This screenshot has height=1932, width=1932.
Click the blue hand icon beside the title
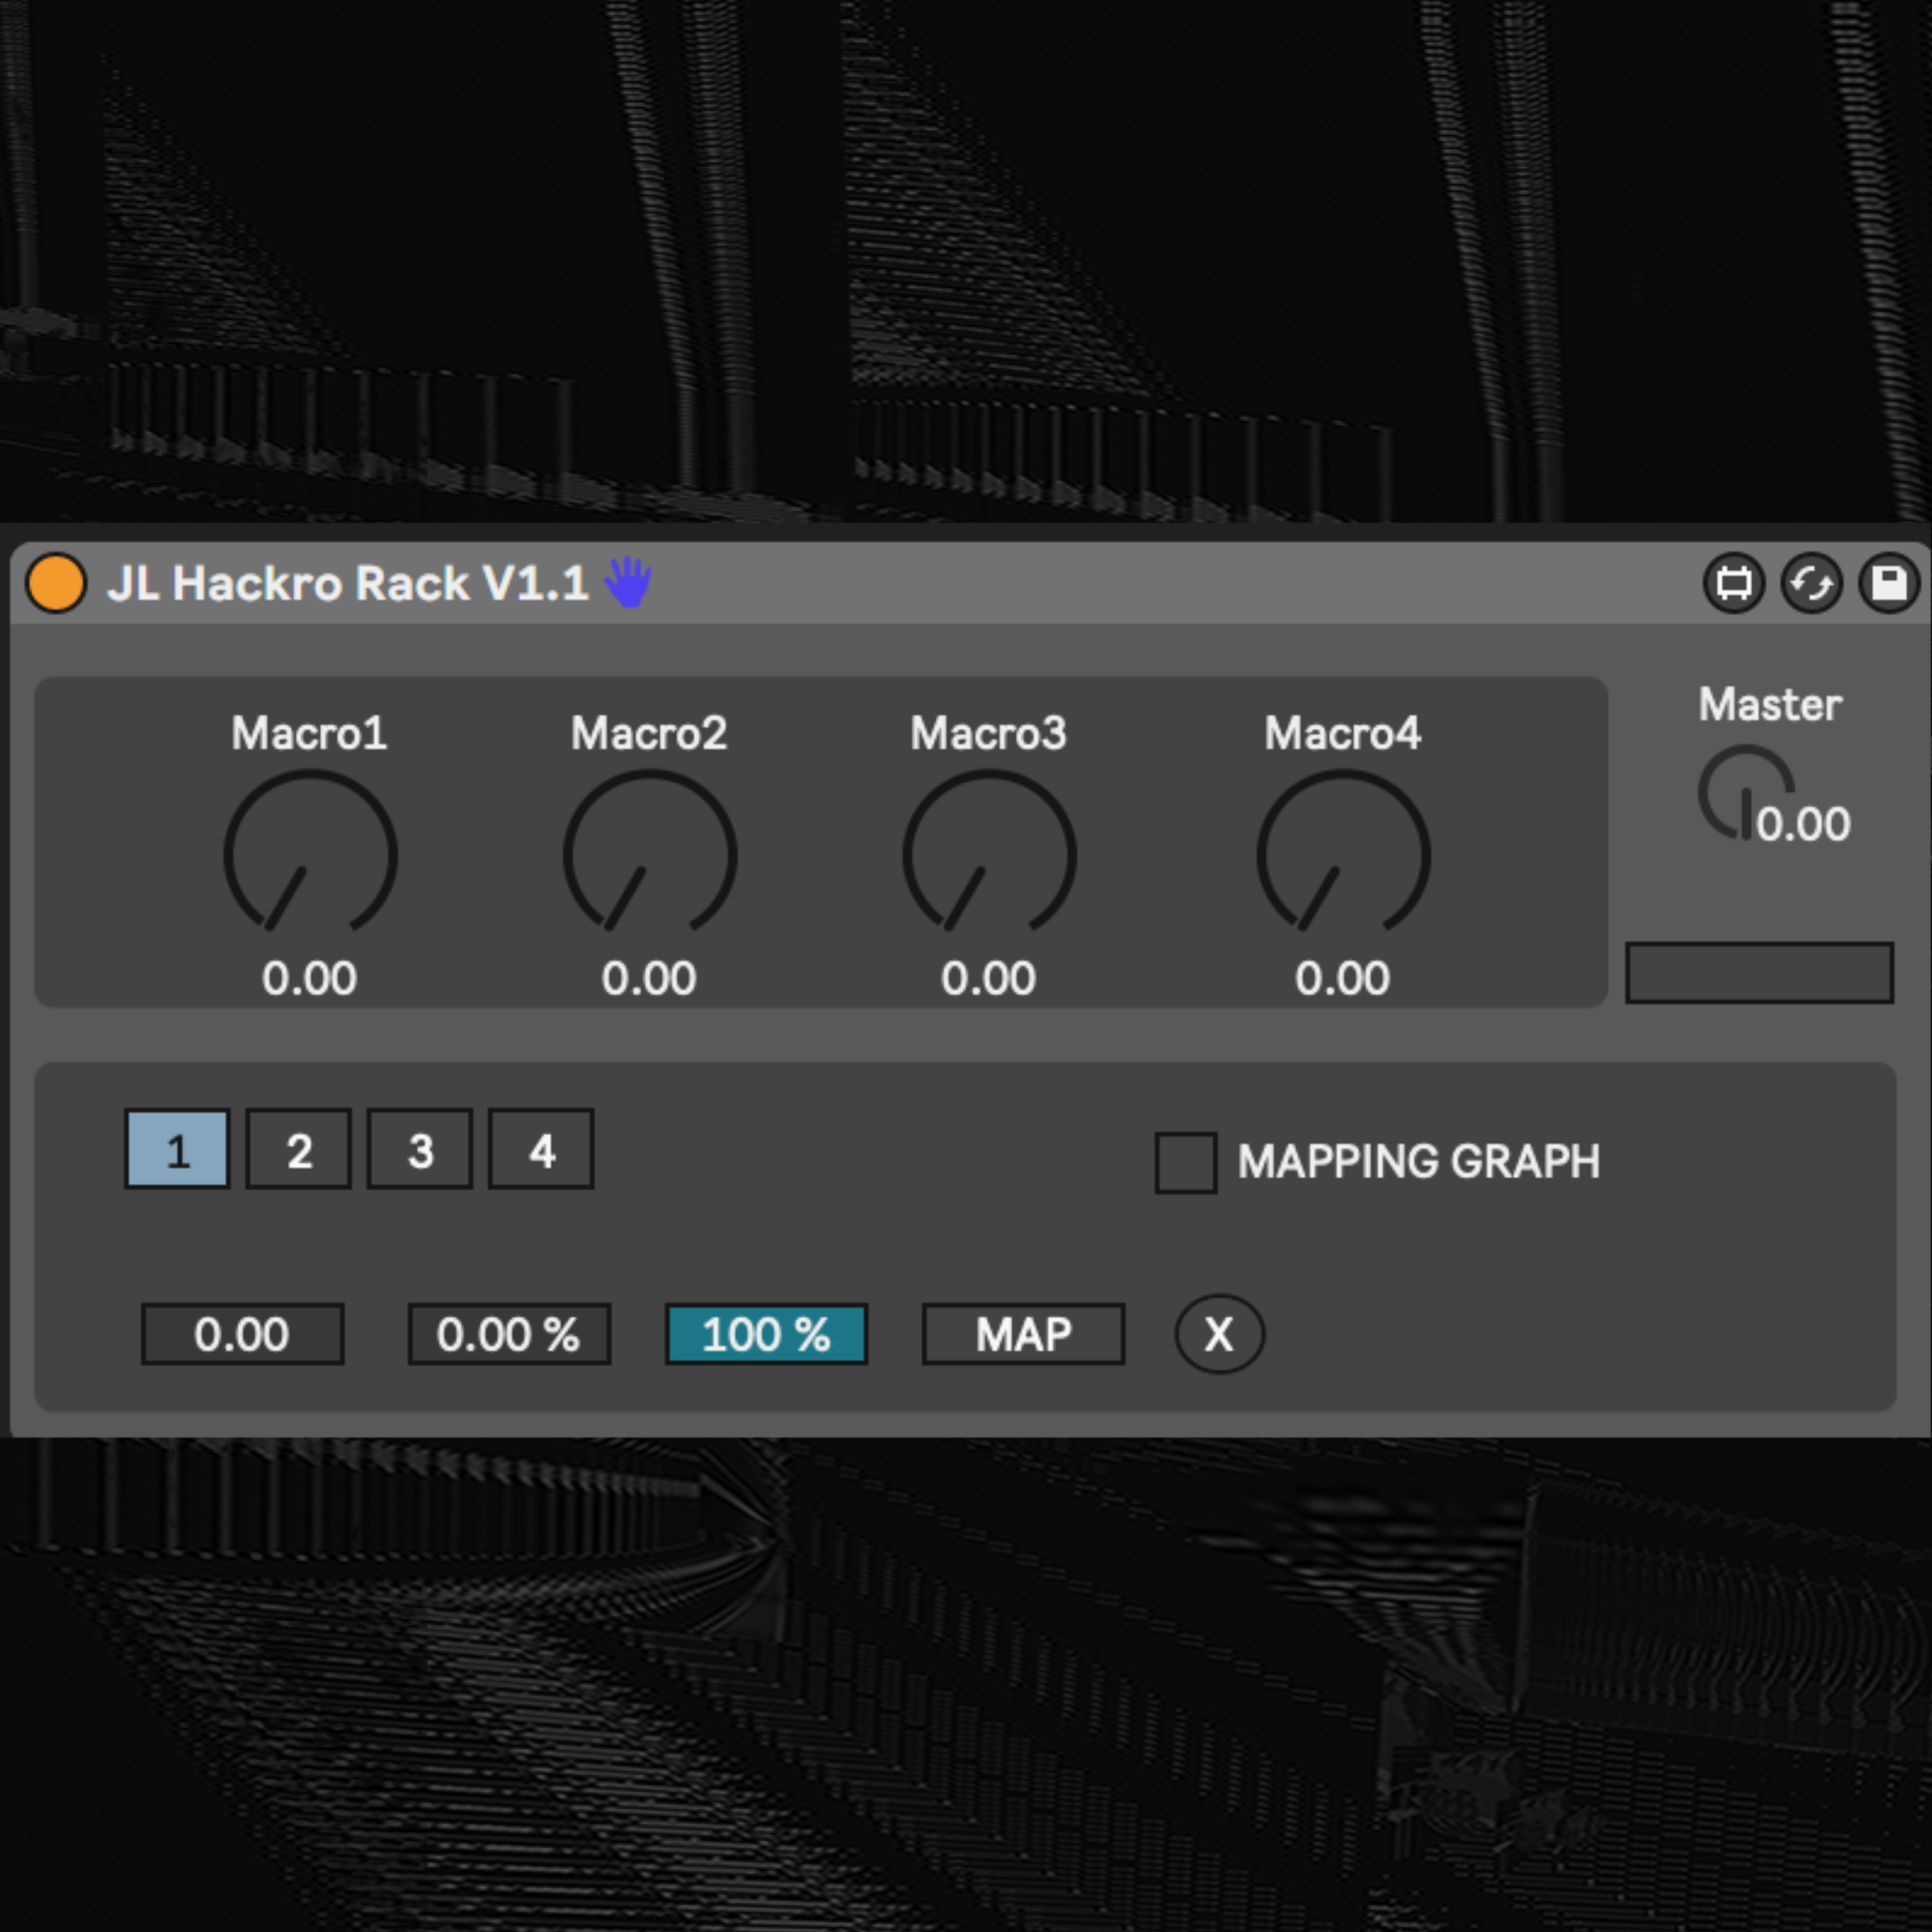pyautogui.click(x=628, y=582)
